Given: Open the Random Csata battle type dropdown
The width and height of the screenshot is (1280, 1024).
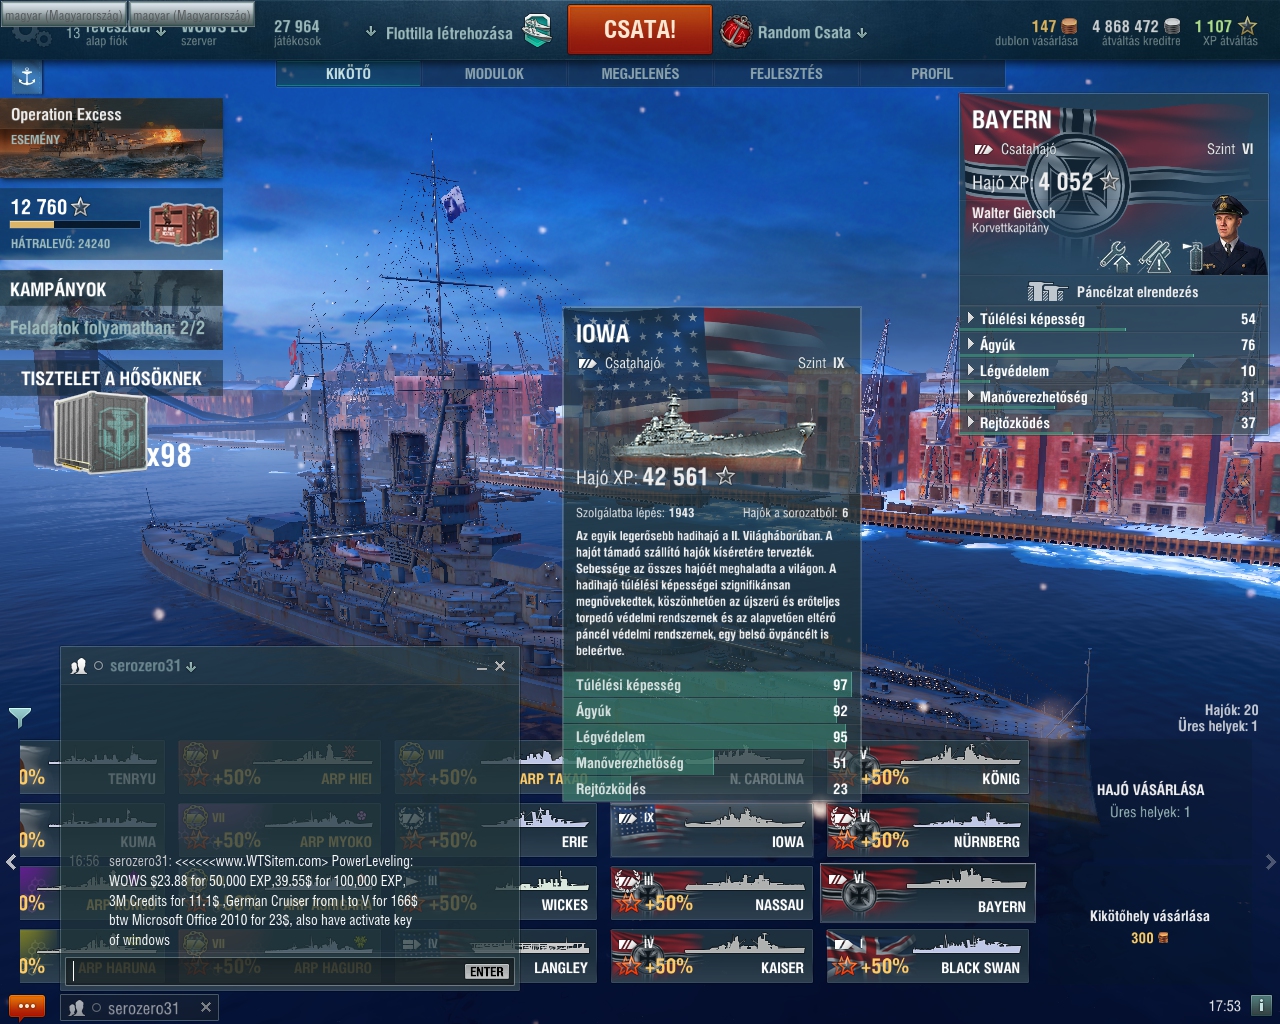Looking at the screenshot, I should click(794, 32).
